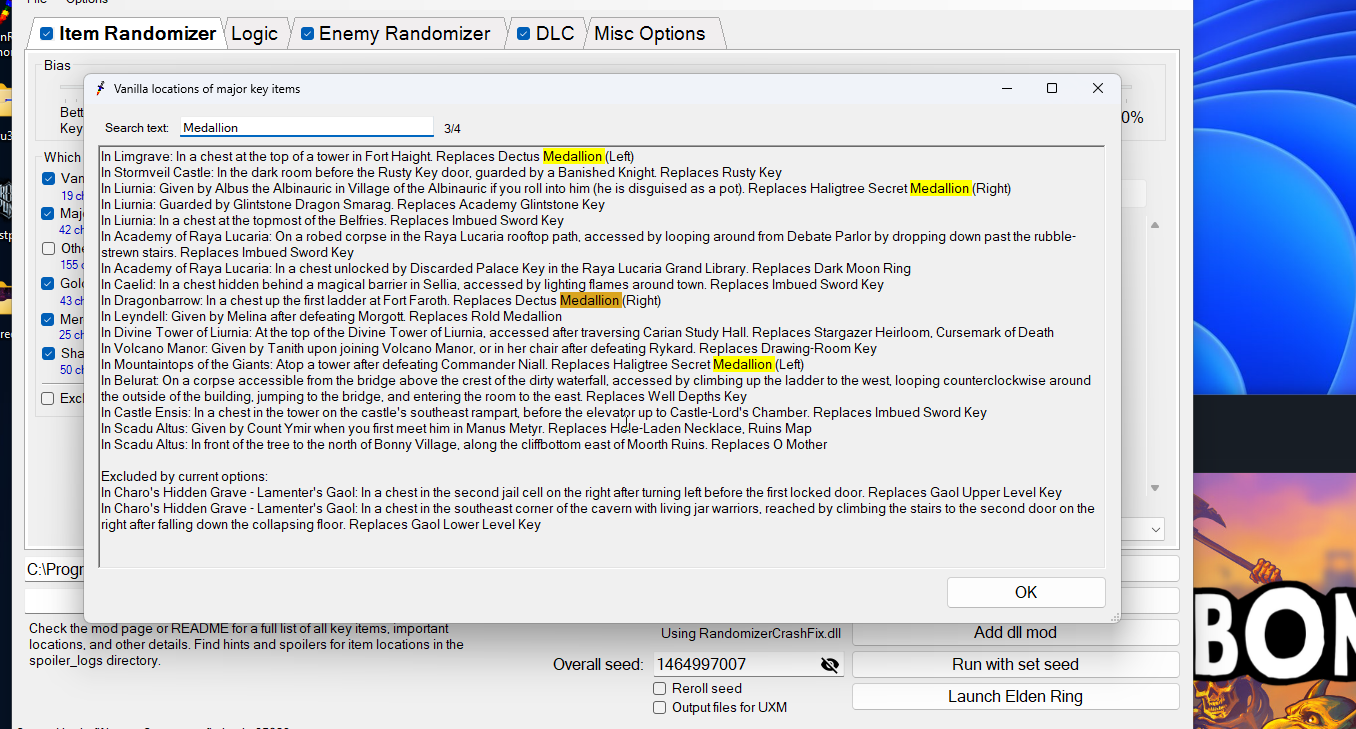Click the 'Replaces Gaol Lower Level Key' text
This screenshot has height=729, width=1356.
point(444,525)
